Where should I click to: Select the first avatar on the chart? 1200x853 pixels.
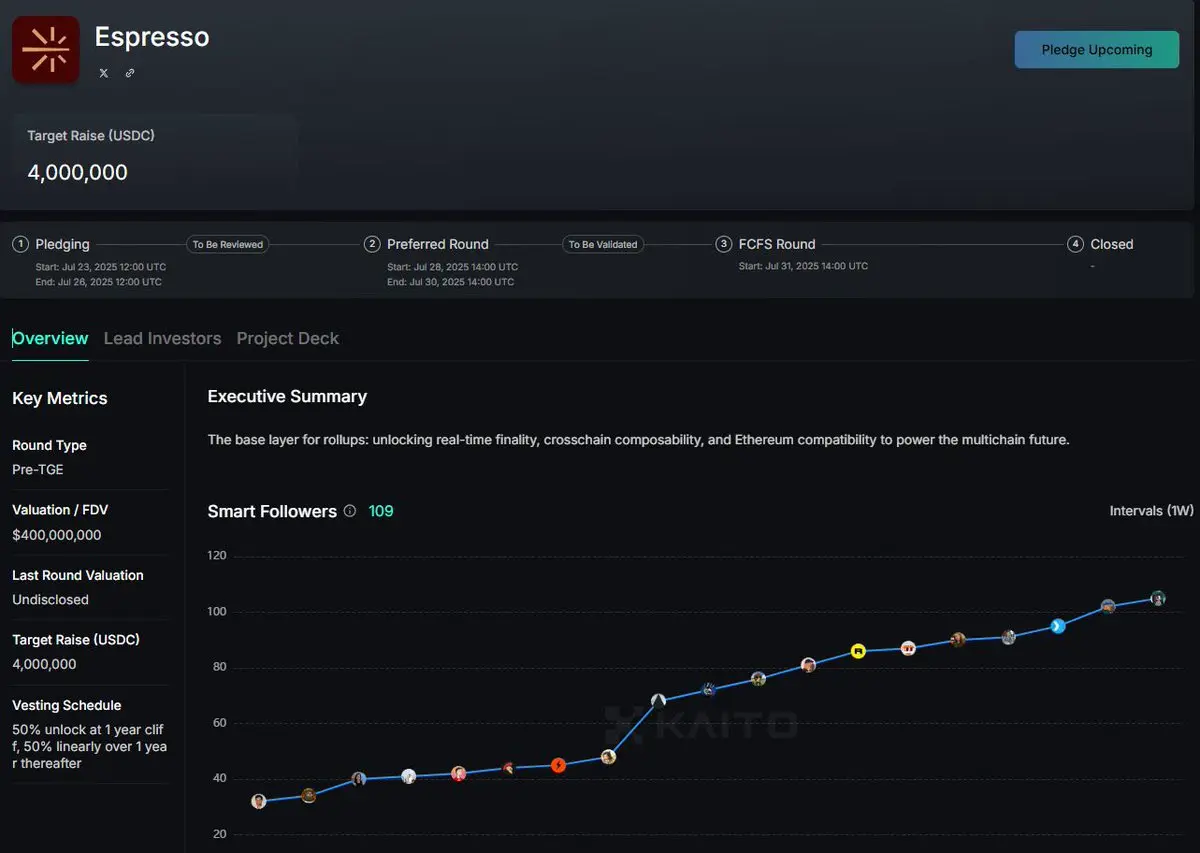click(x=259, y=801)
